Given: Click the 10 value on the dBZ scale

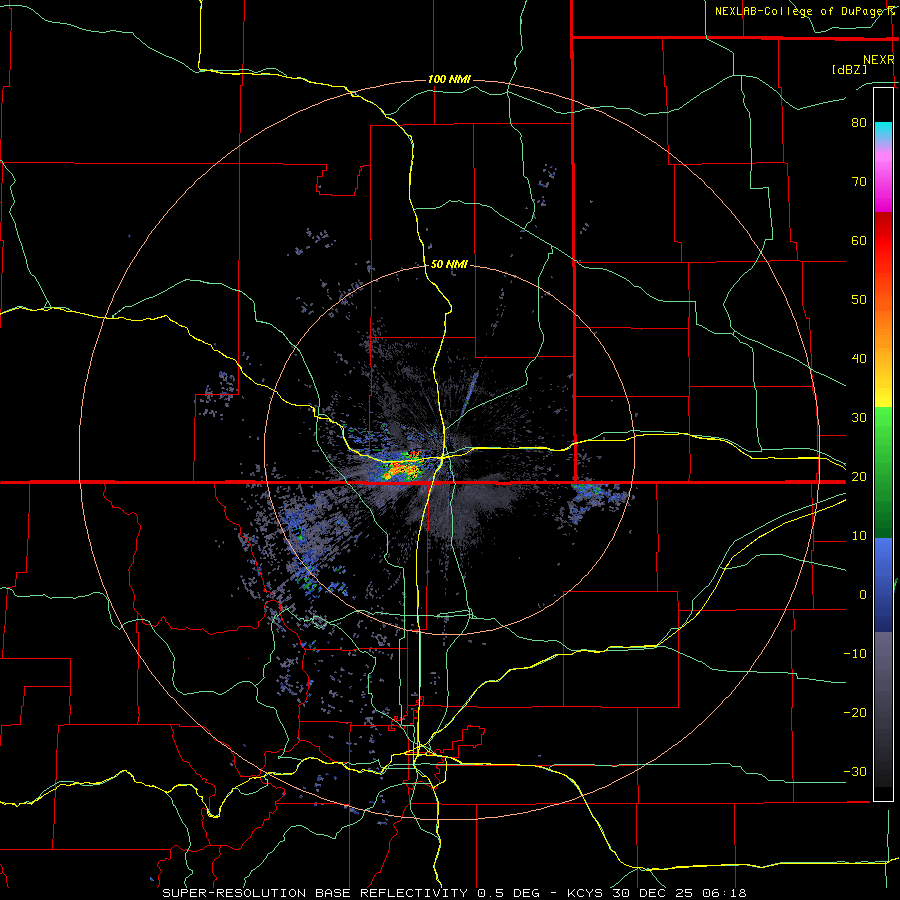Looking at the screenshot, I should tap(859, 536).
